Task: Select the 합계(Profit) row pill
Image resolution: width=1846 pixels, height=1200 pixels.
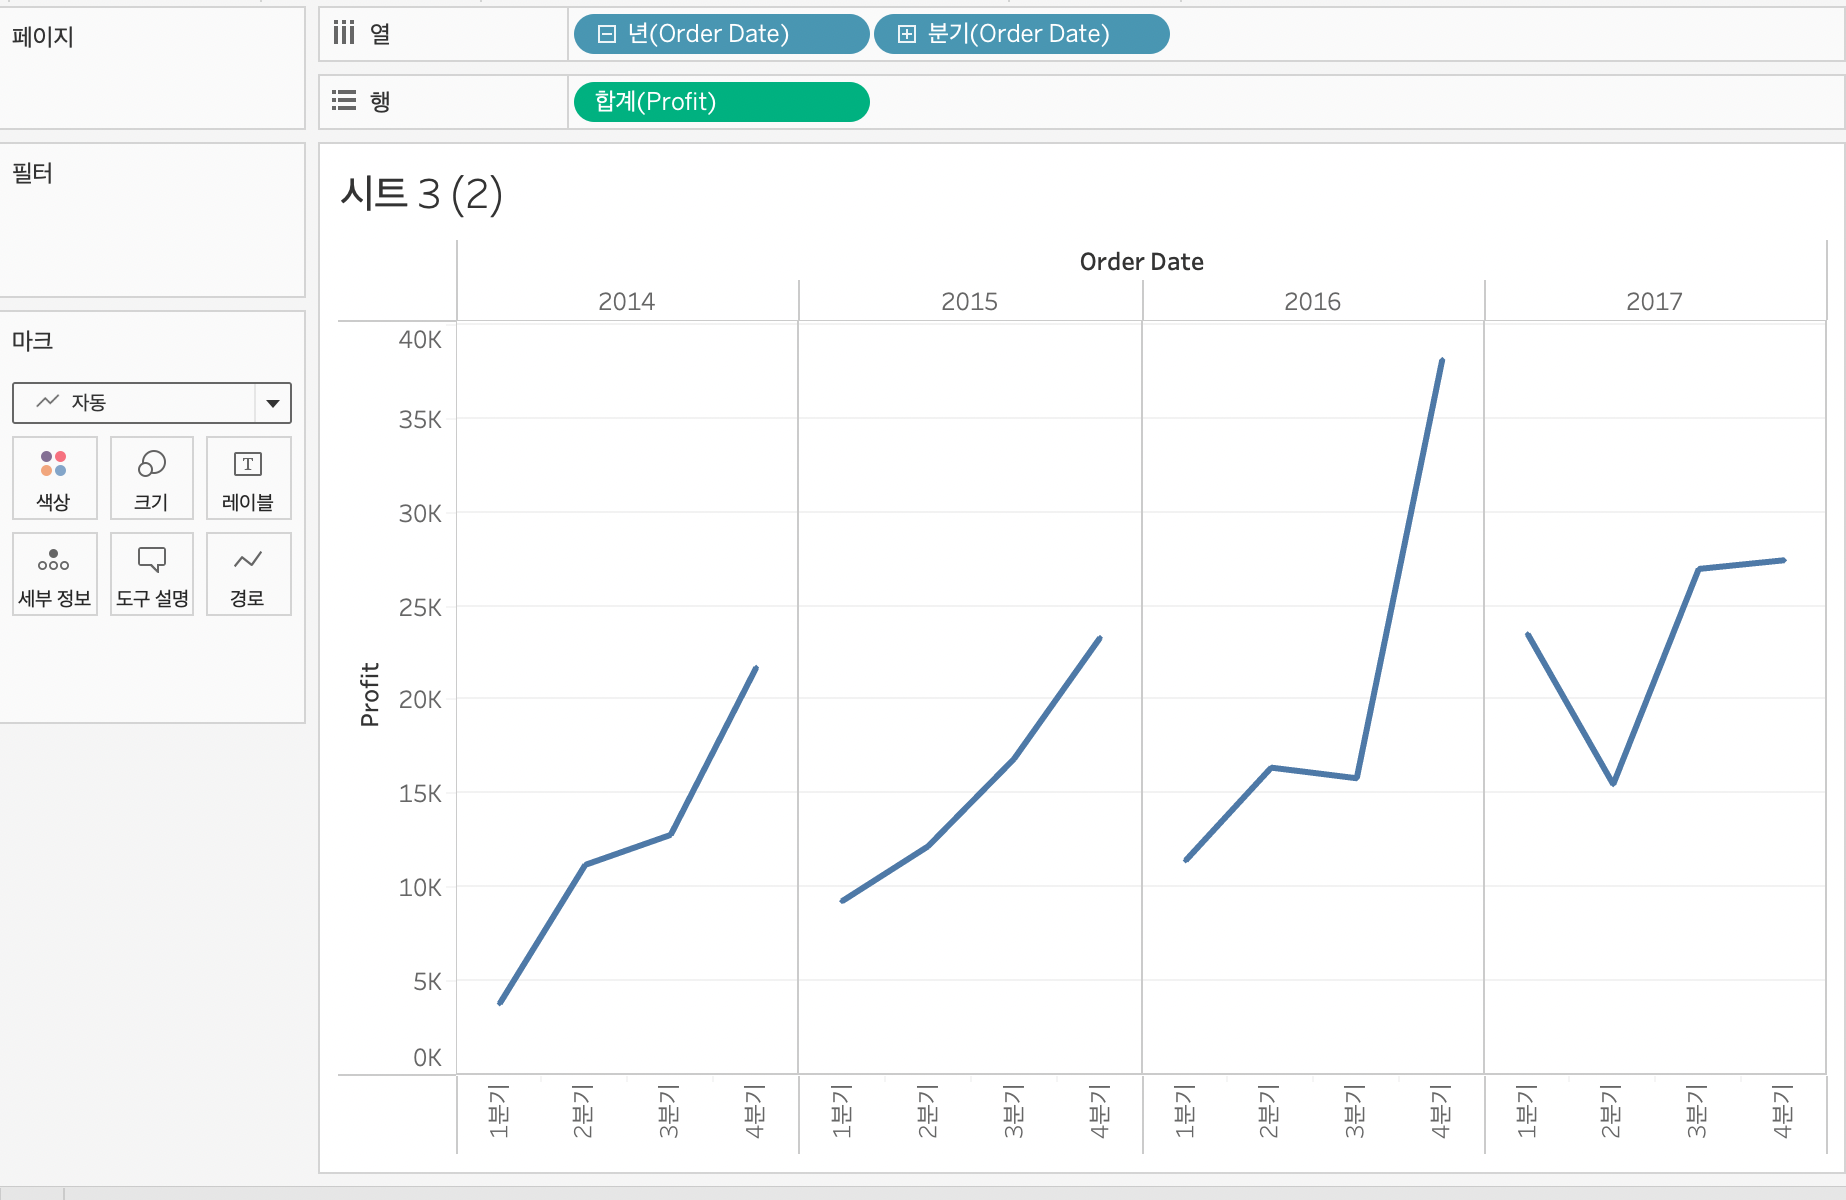Action: point(721,102)
